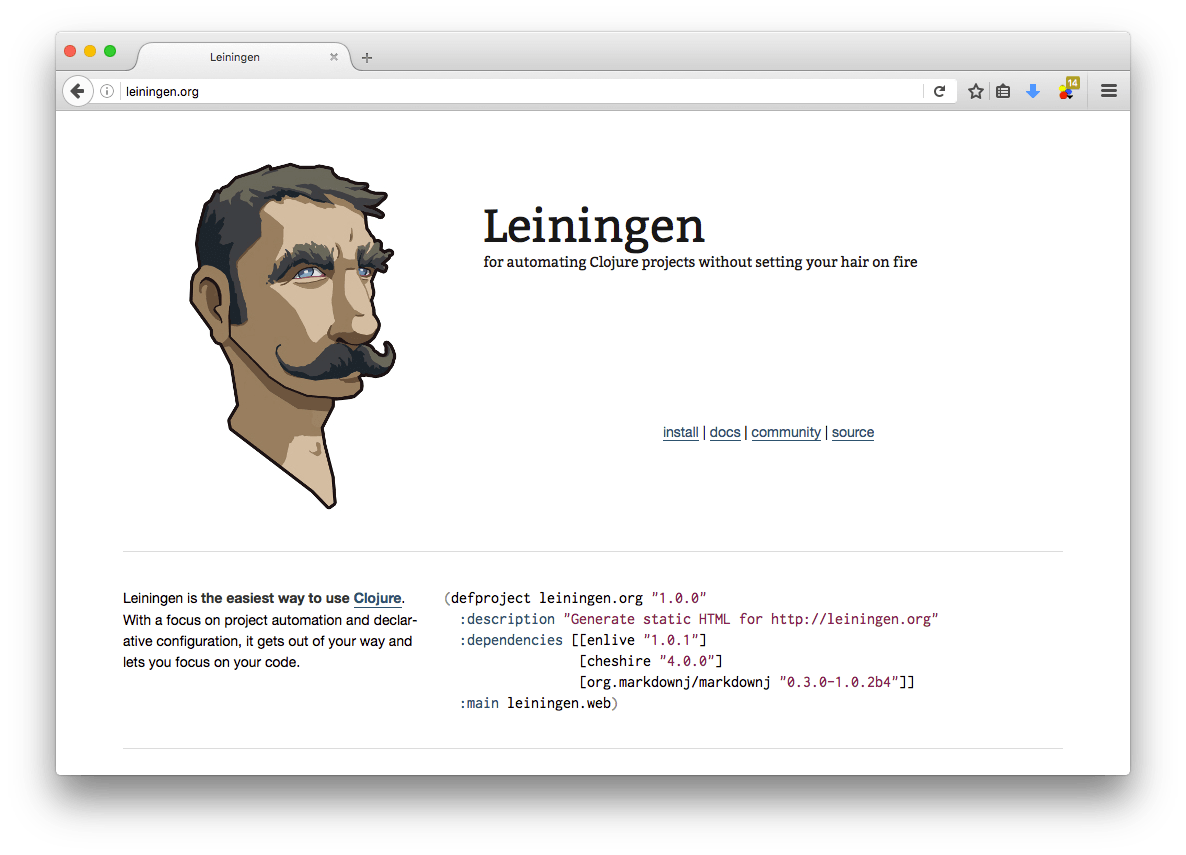Screen dimensions: 1186x855
Task: Open the hamburger browser menu
Action: [1109, 92]
